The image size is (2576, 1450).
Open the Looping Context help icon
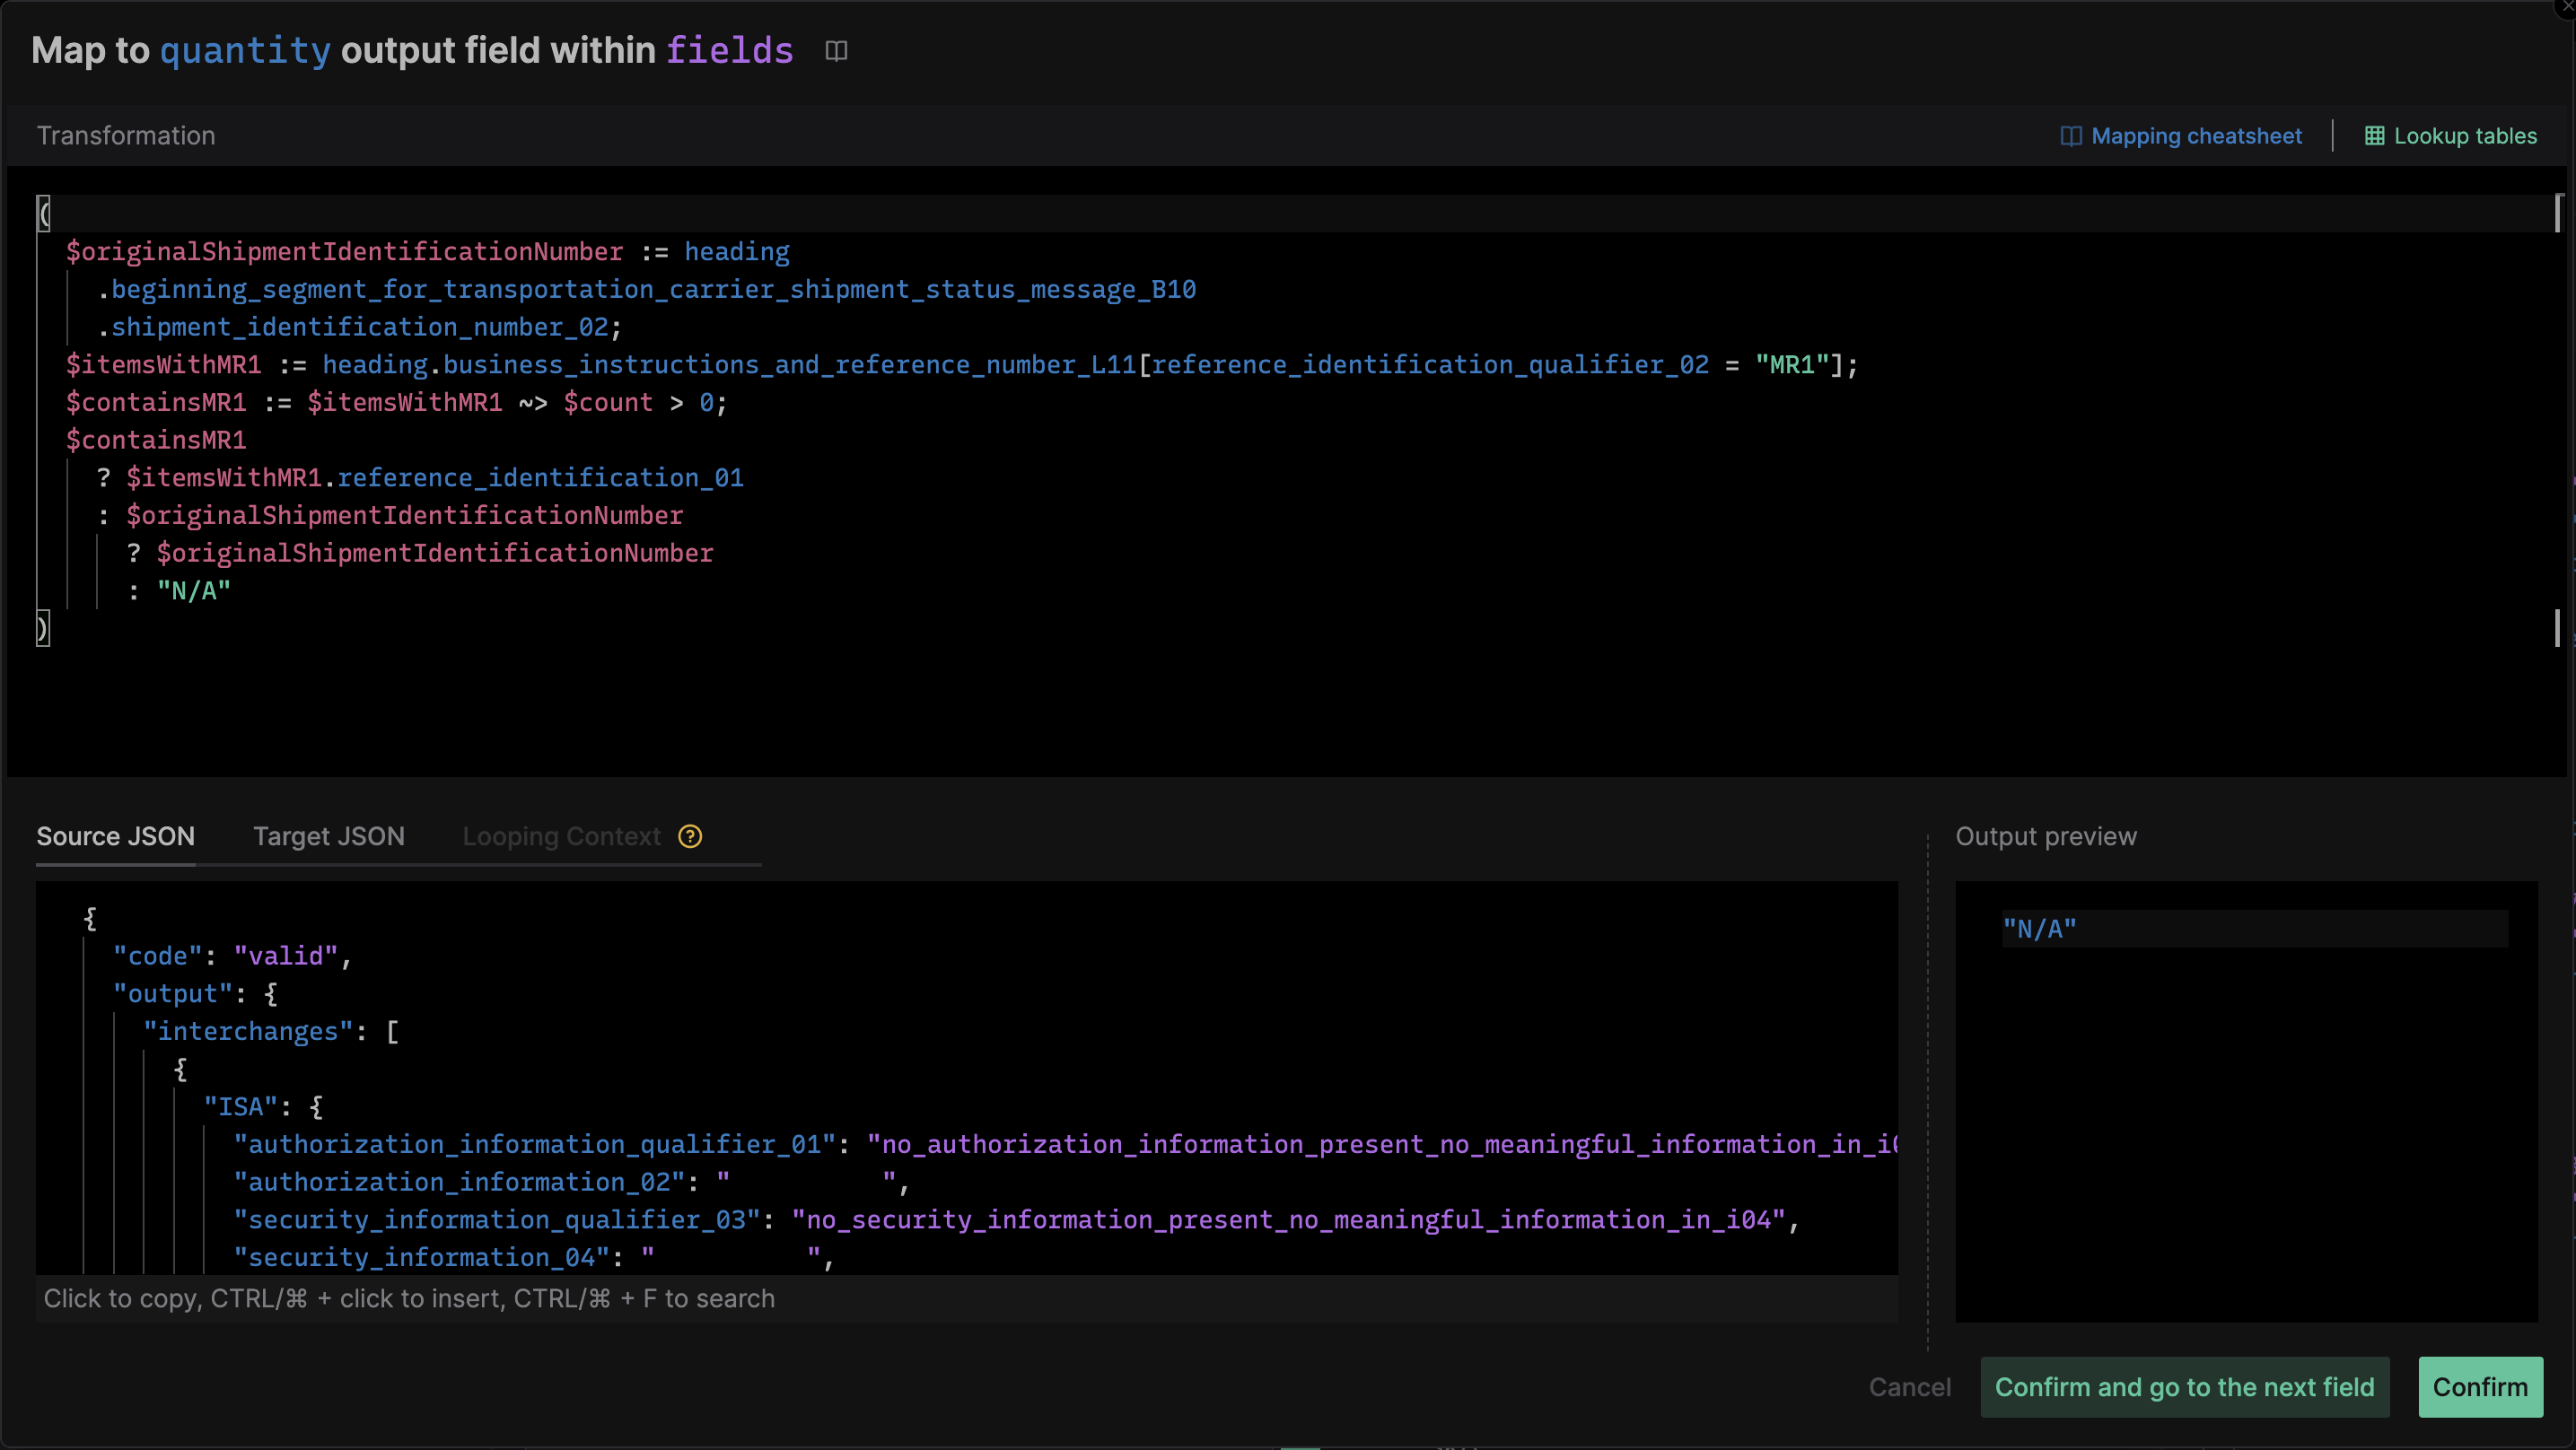[x=690, y=836]
